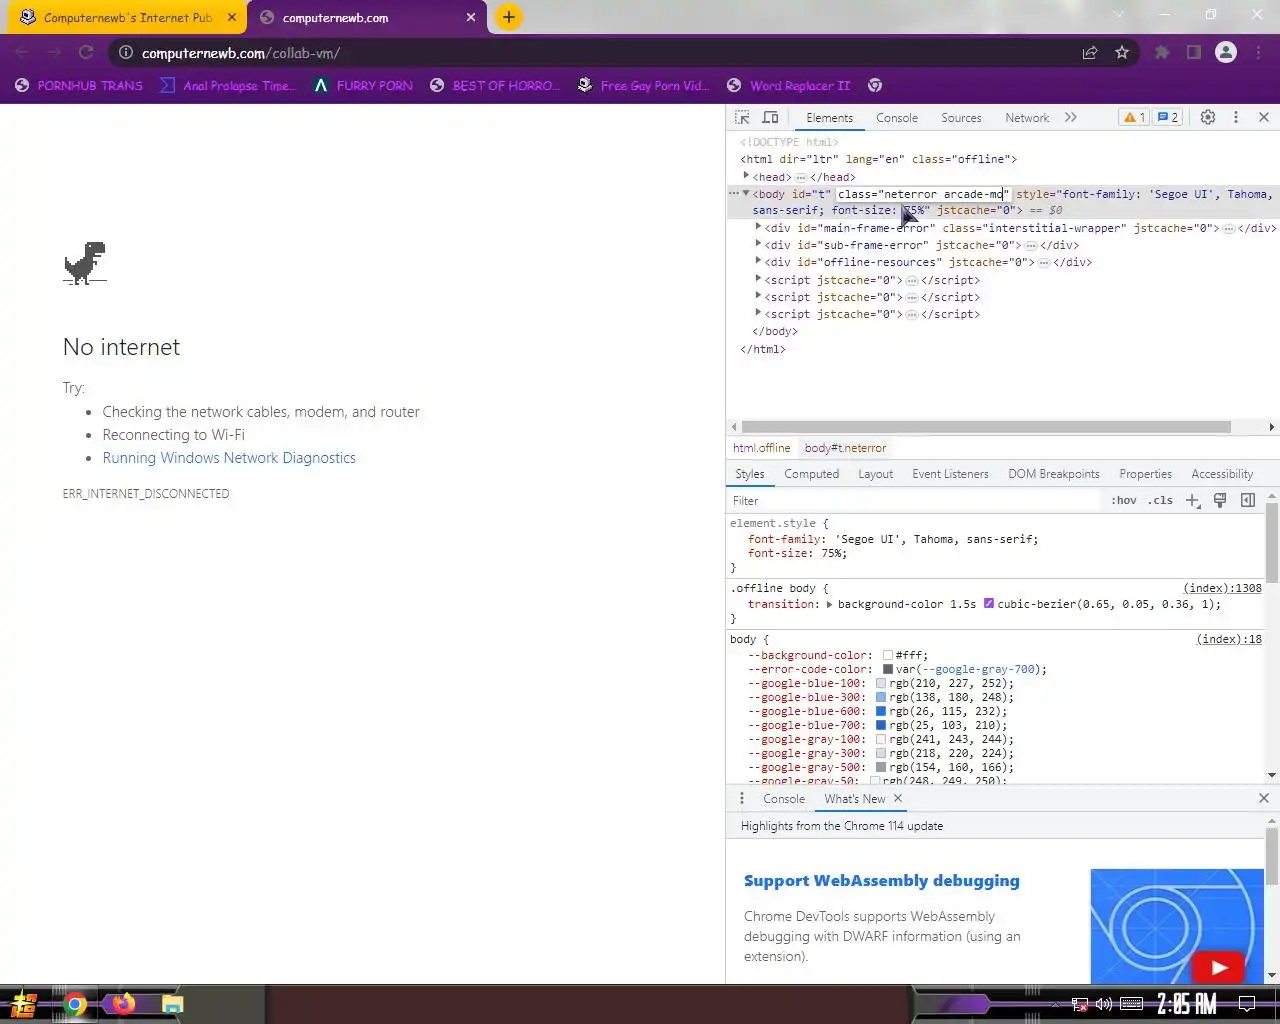Expand the head element node
This screenshot has width=1280, height=1024.
(x=746, y=176)
